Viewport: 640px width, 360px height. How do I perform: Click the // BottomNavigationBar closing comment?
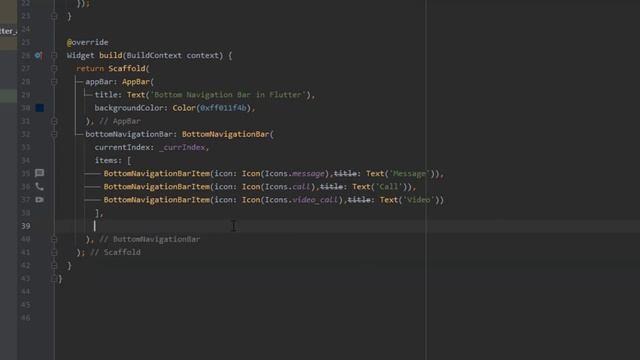click(x=149, y=239)
